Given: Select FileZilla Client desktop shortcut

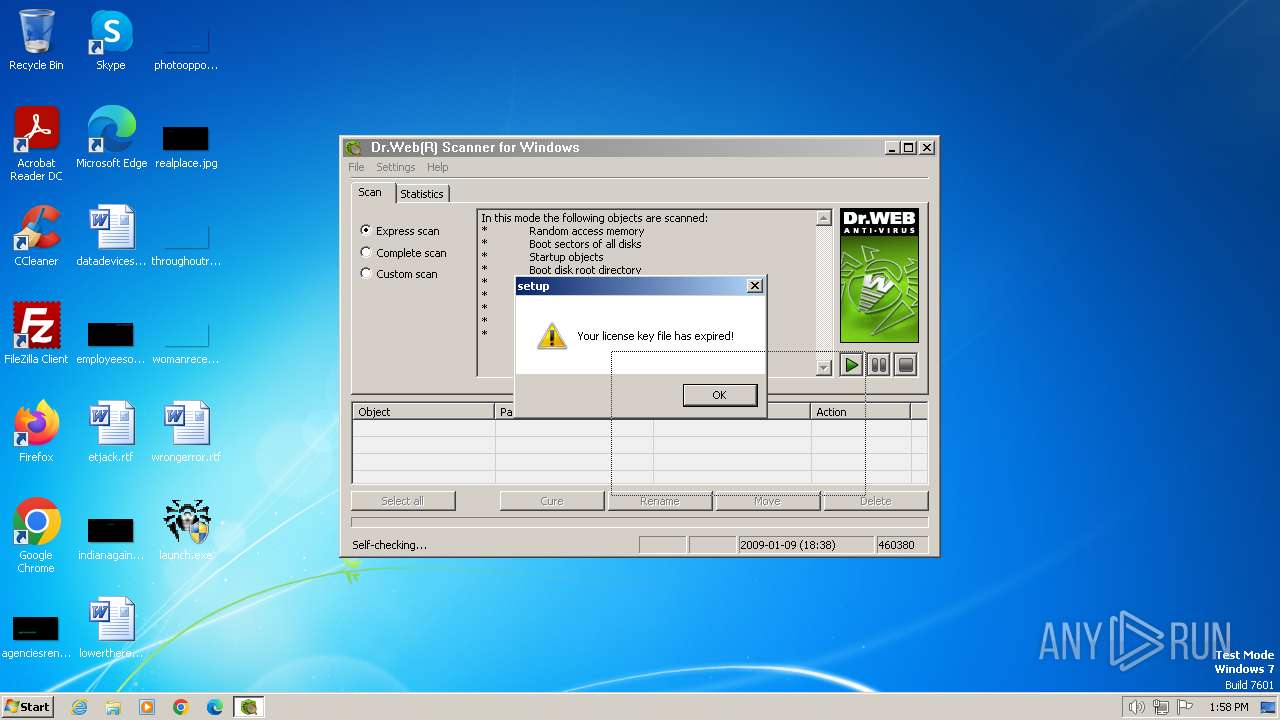Looking at the screenshot, I should tap(36, 333).
